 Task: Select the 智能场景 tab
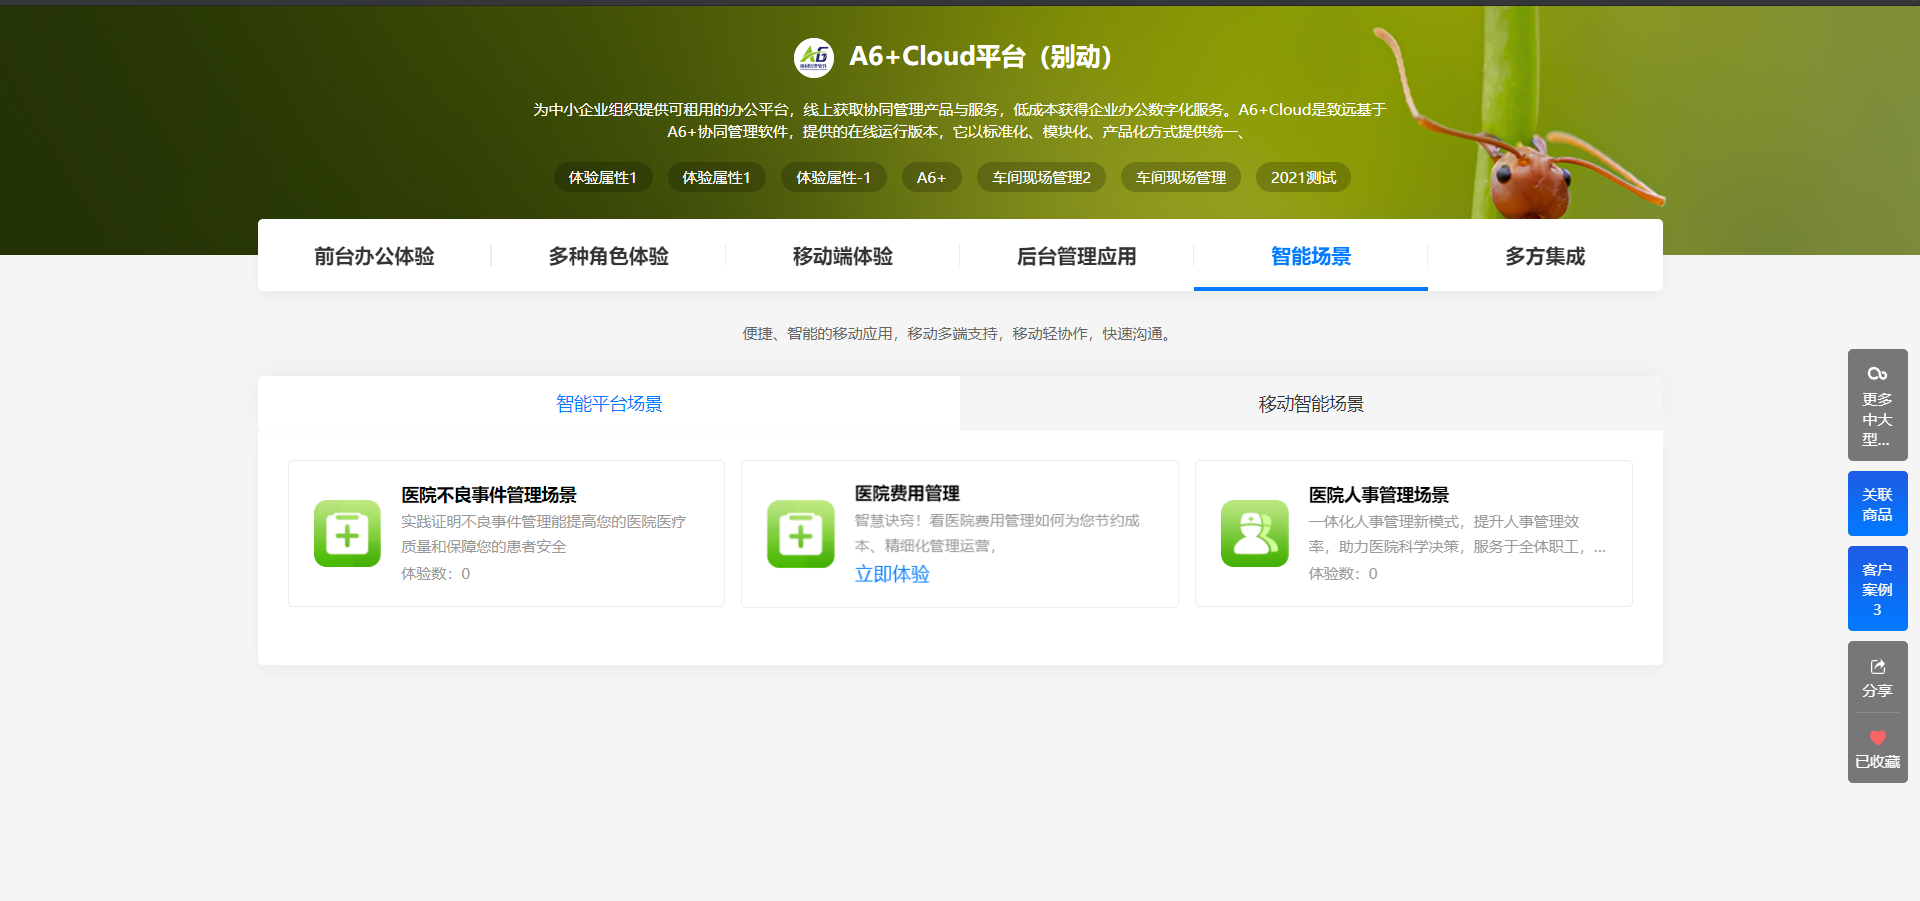[x=1310, y=256]
